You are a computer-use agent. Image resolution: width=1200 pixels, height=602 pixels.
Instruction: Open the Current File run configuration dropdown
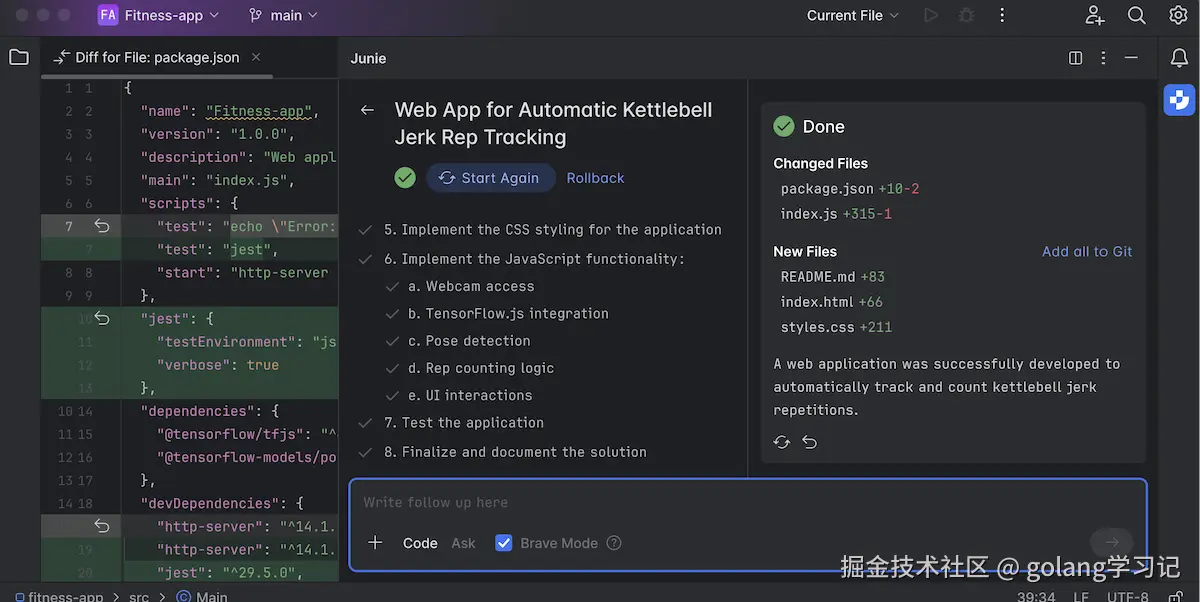point(853,16)
